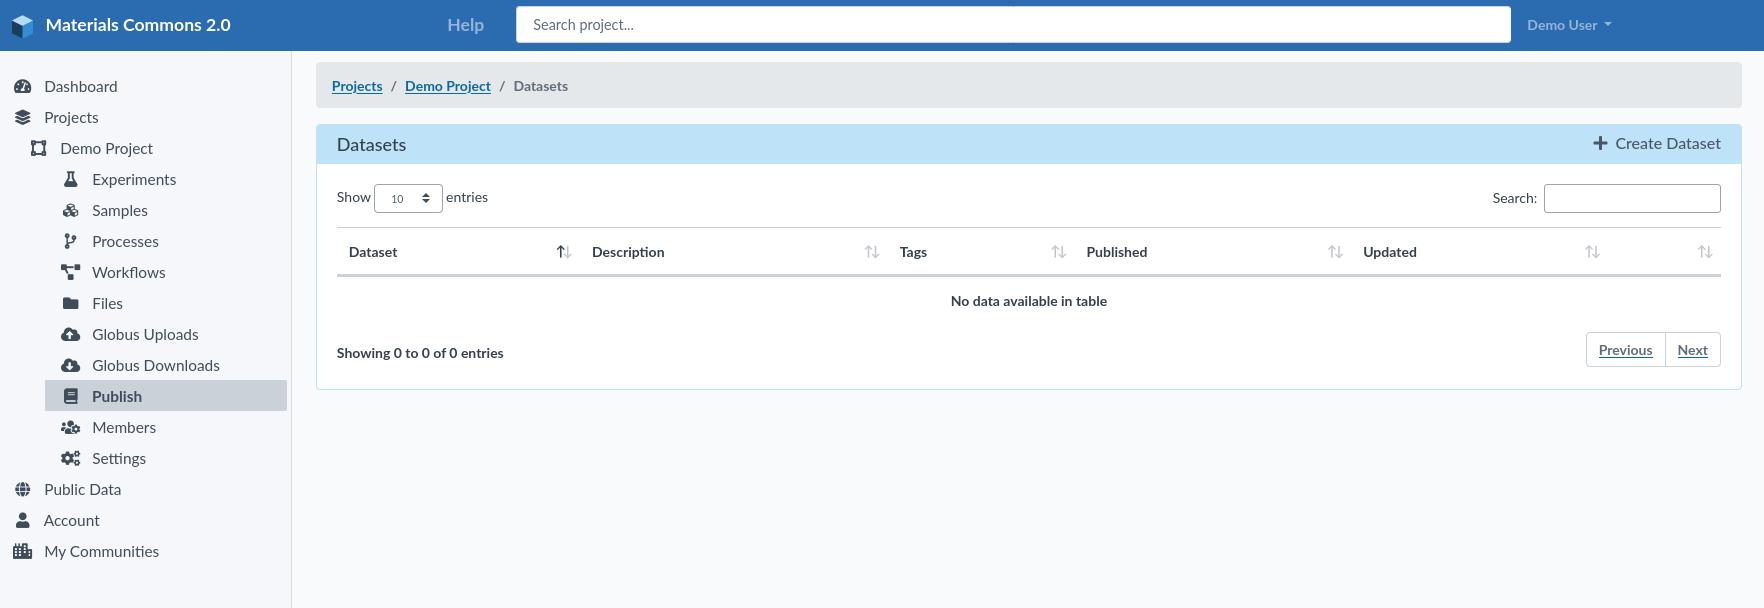Click the 'Showing 0 to 0 of 0 entries' text
The width and height of the screenshot is (1764, 608).
pos(420,353)
